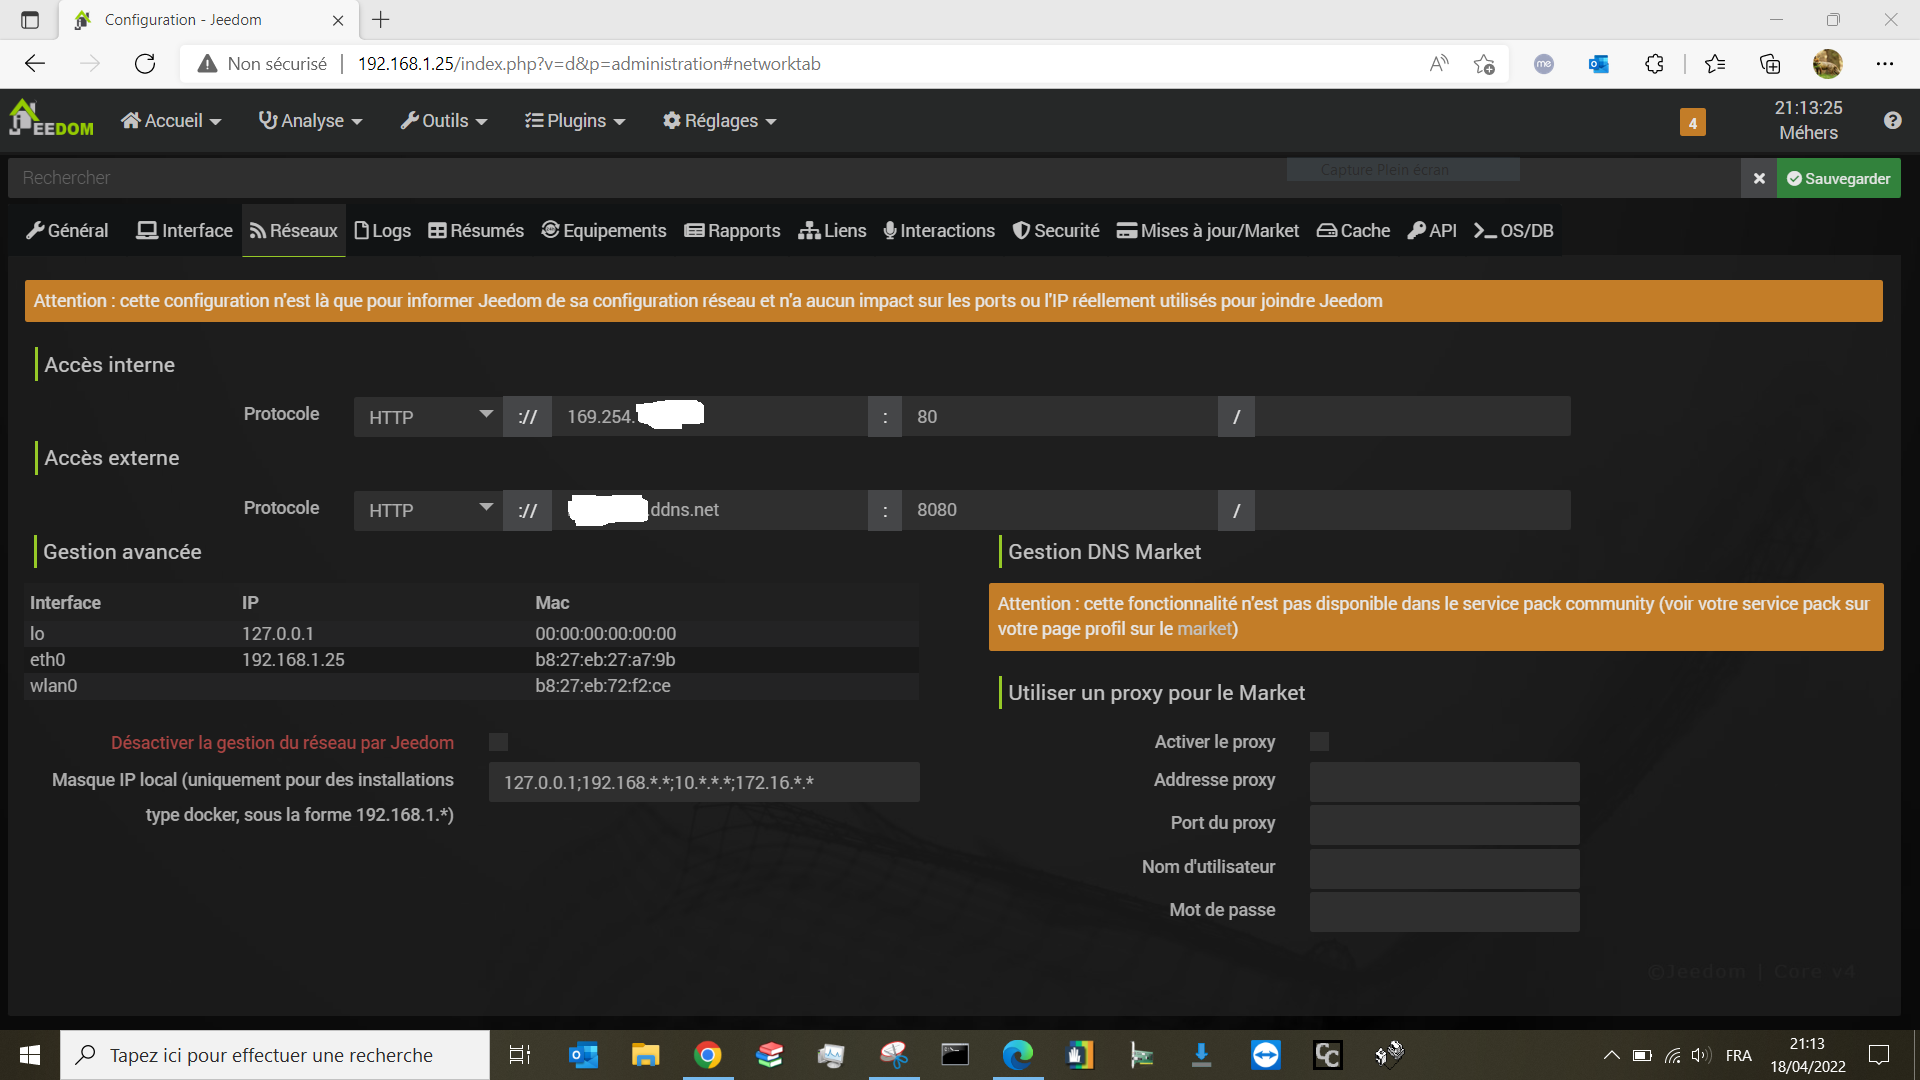
Task: Click the Jeedom logo icon
Action: (x=50, y=119)
